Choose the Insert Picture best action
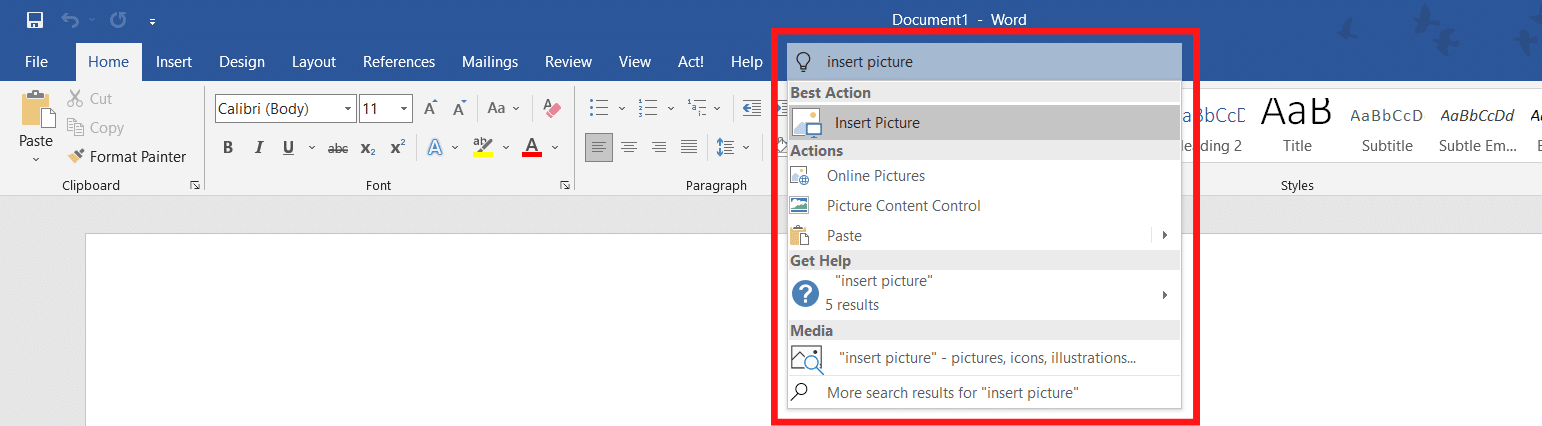This screenshot has height=426, width=1542. [x=984, y=123]
